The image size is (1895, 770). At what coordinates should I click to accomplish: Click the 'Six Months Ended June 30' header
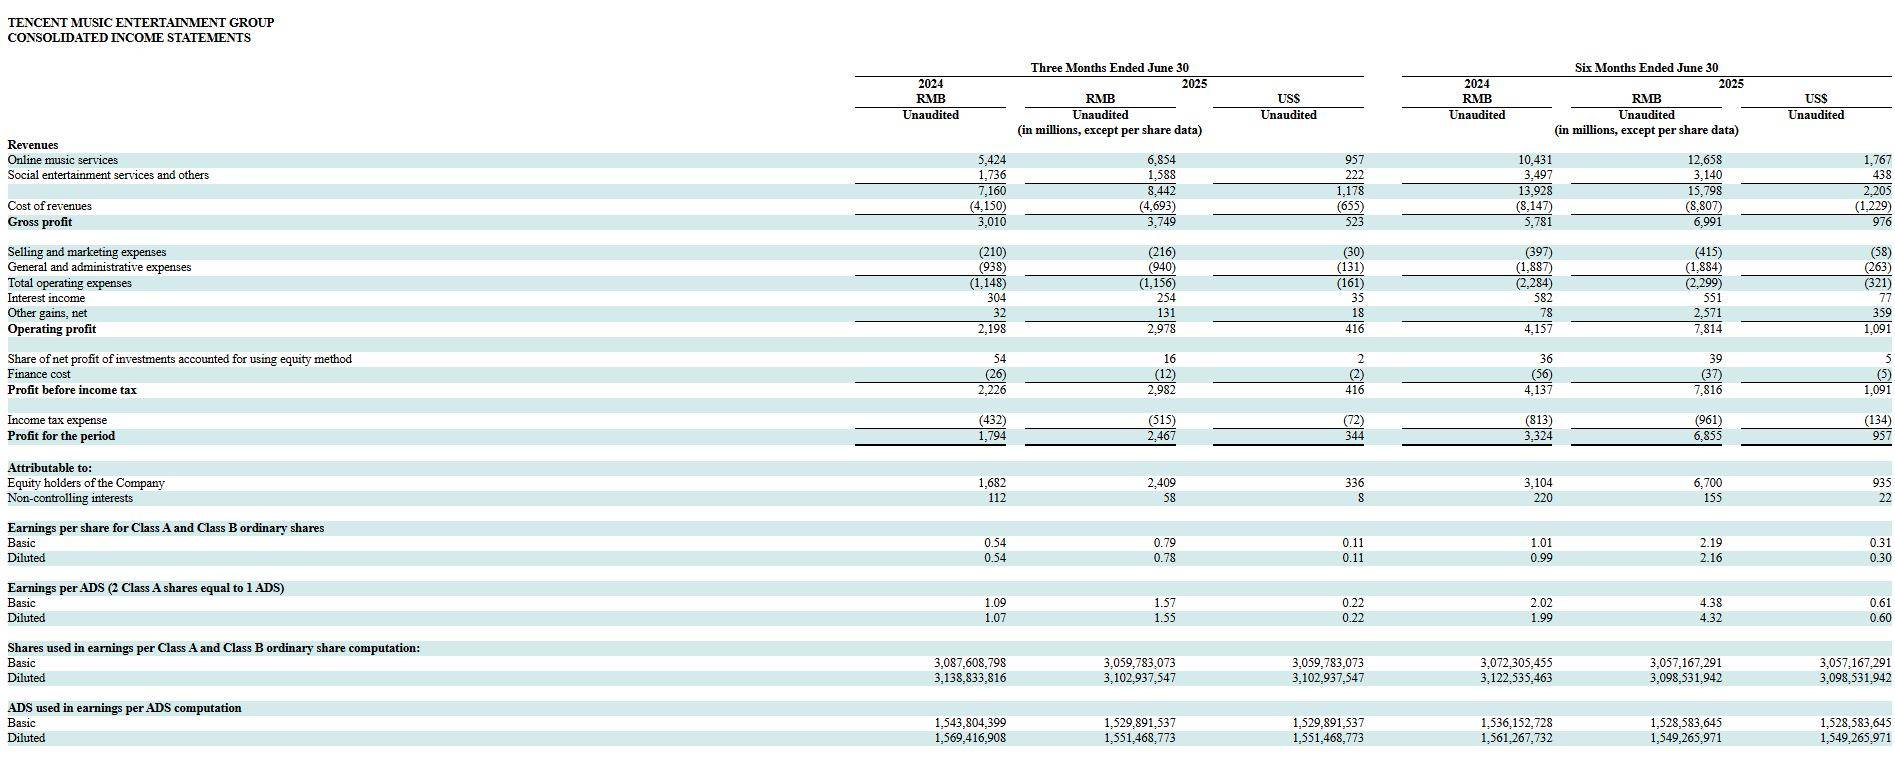tap(1646, 68)
